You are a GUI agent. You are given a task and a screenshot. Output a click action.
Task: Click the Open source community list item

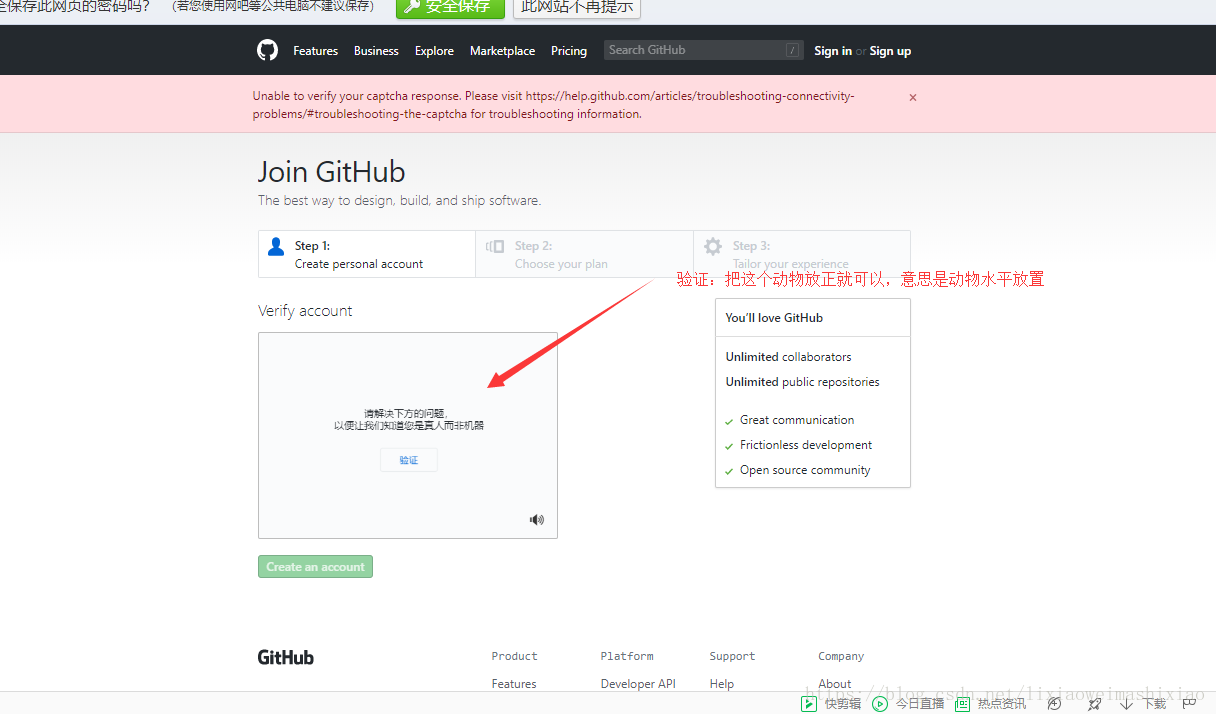pos(805,470)
